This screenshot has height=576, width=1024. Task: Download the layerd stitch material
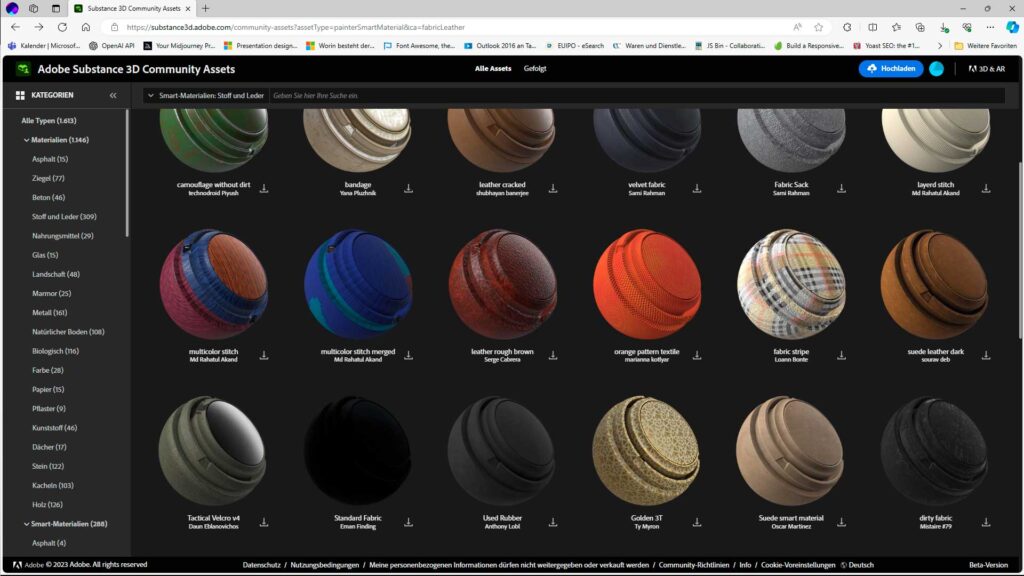(x=985, y=188)
